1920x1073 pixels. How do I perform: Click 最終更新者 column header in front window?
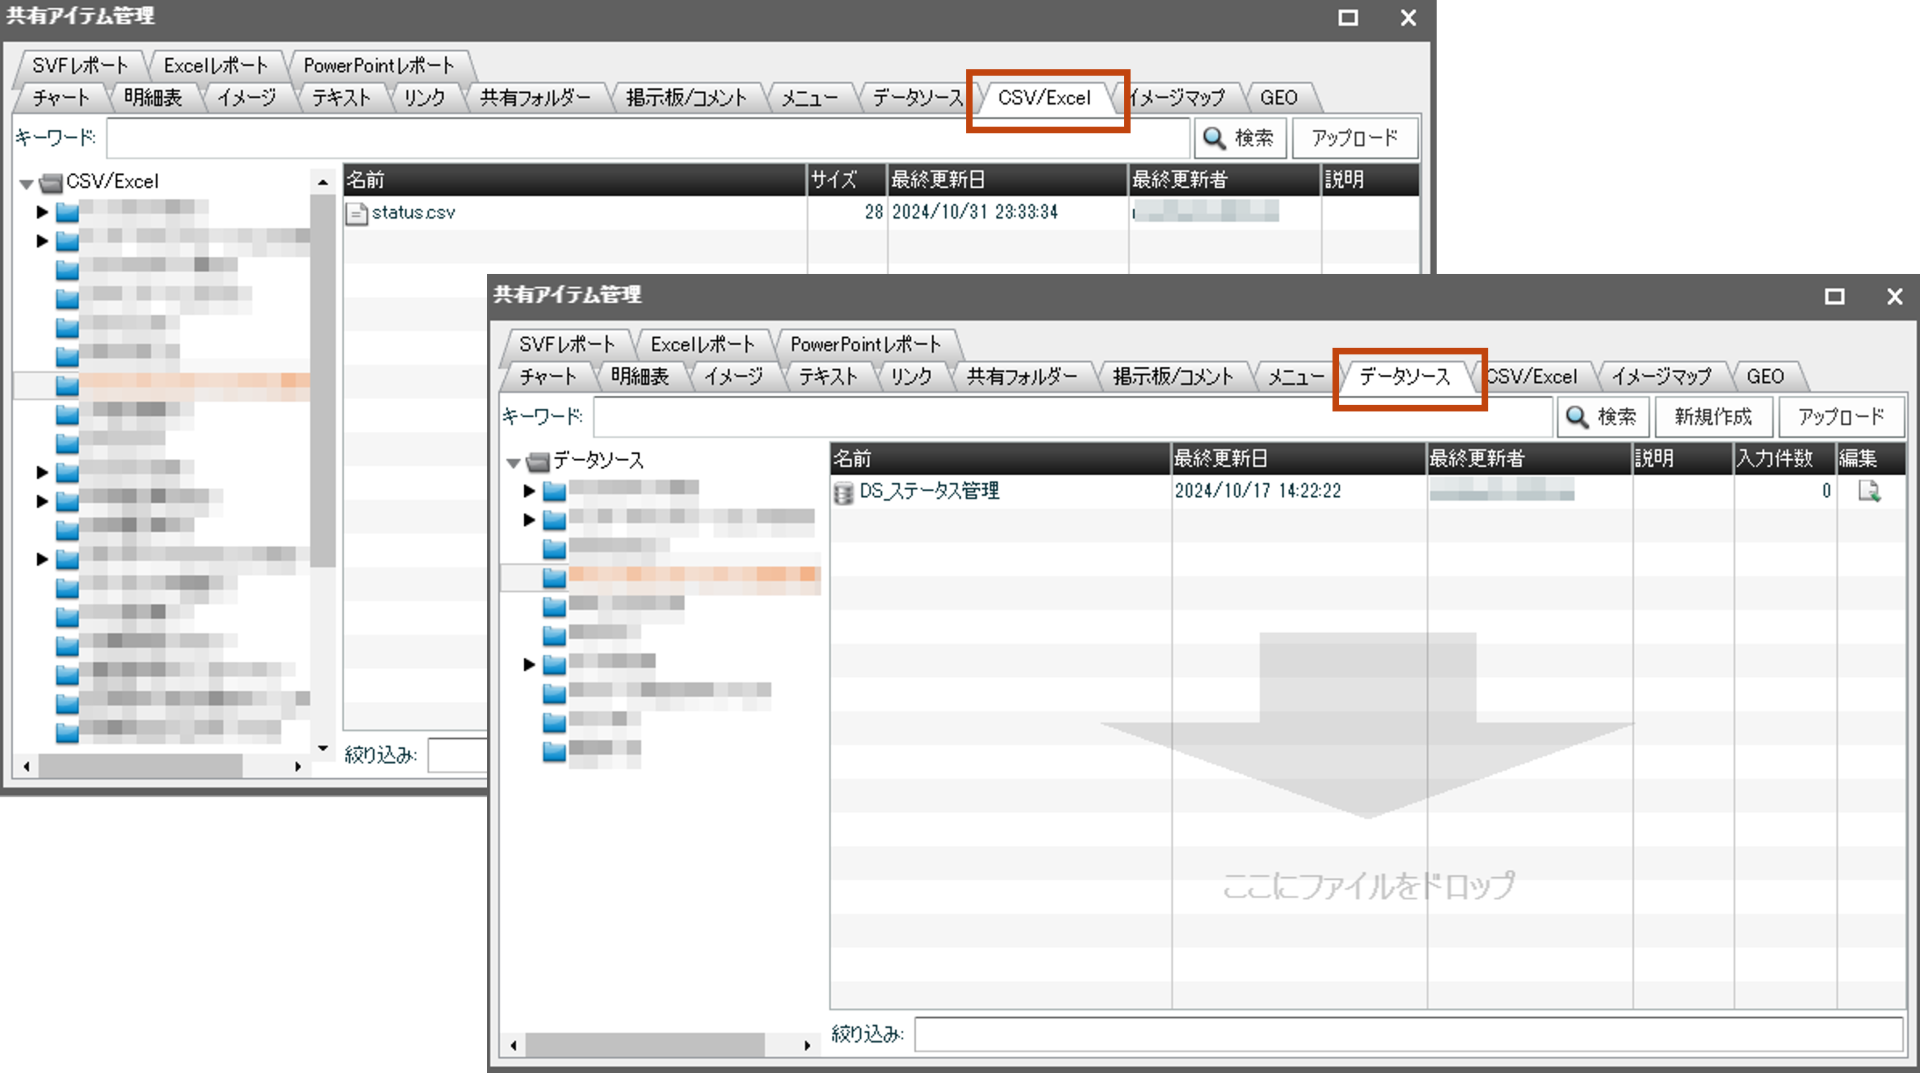(1530, 459)
